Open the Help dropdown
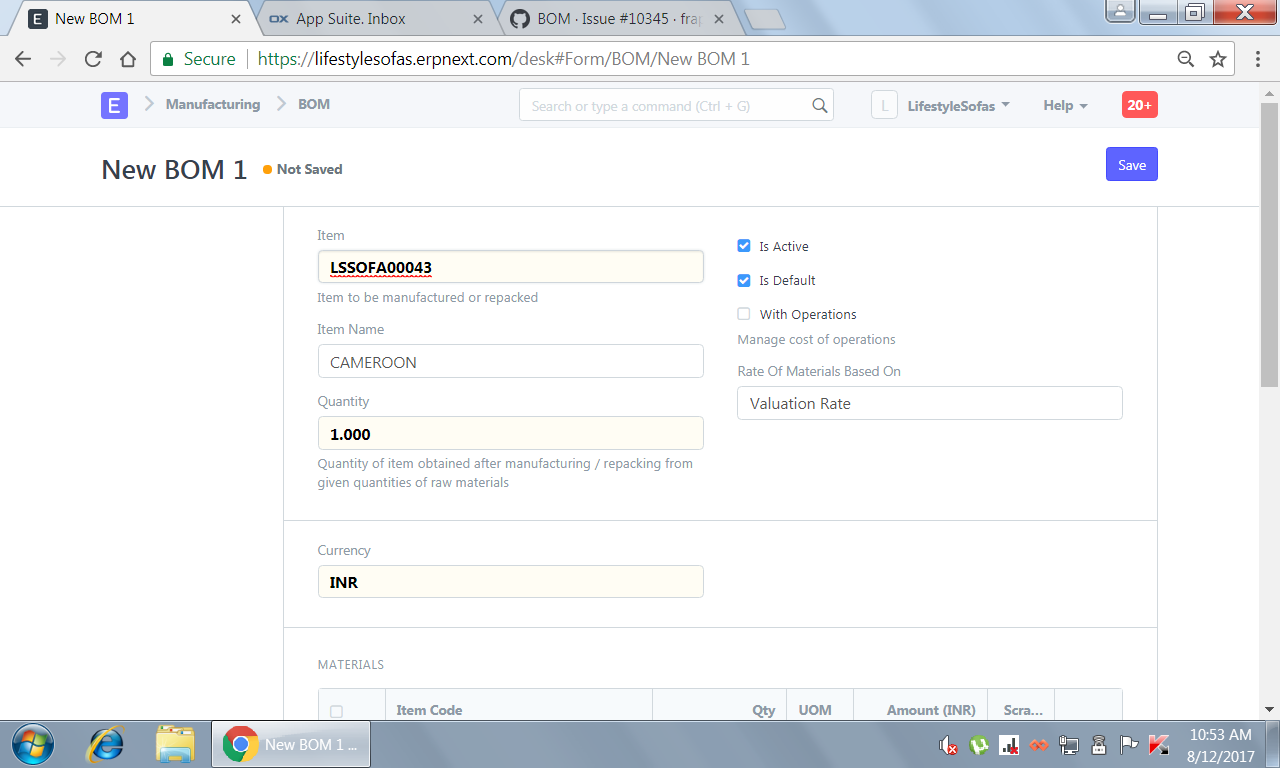This screenshot has width=1280, height=768. (1064, 105)
